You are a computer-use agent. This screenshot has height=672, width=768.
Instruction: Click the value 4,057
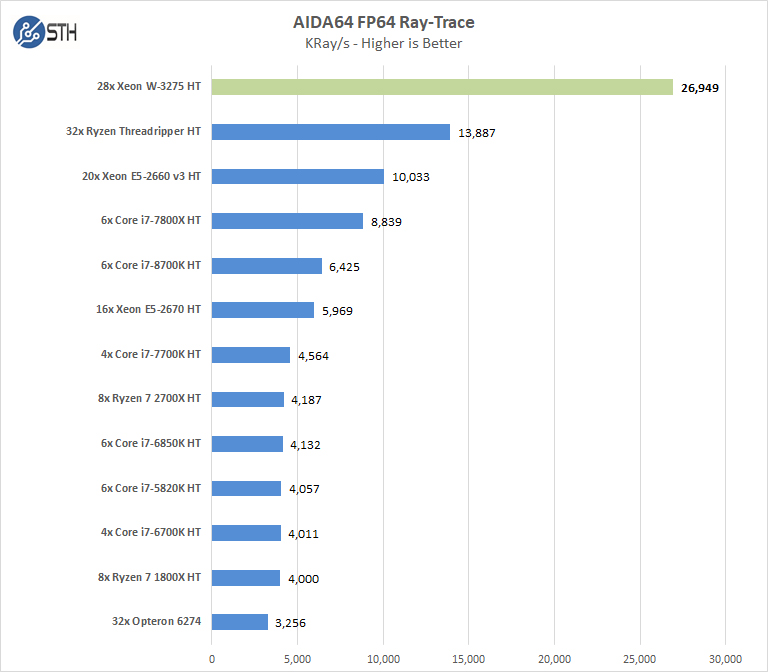(x=304, y=490)
